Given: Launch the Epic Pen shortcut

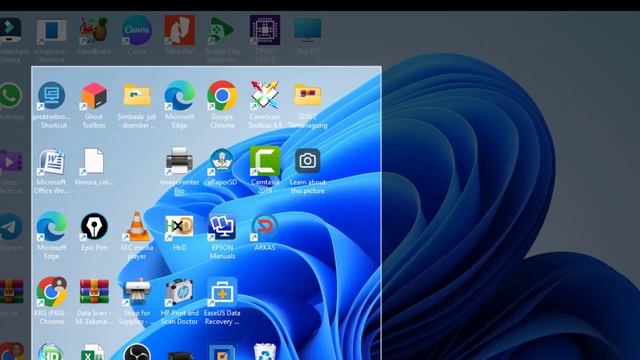Looking at the screenshot, I should [x=94, y=227].
